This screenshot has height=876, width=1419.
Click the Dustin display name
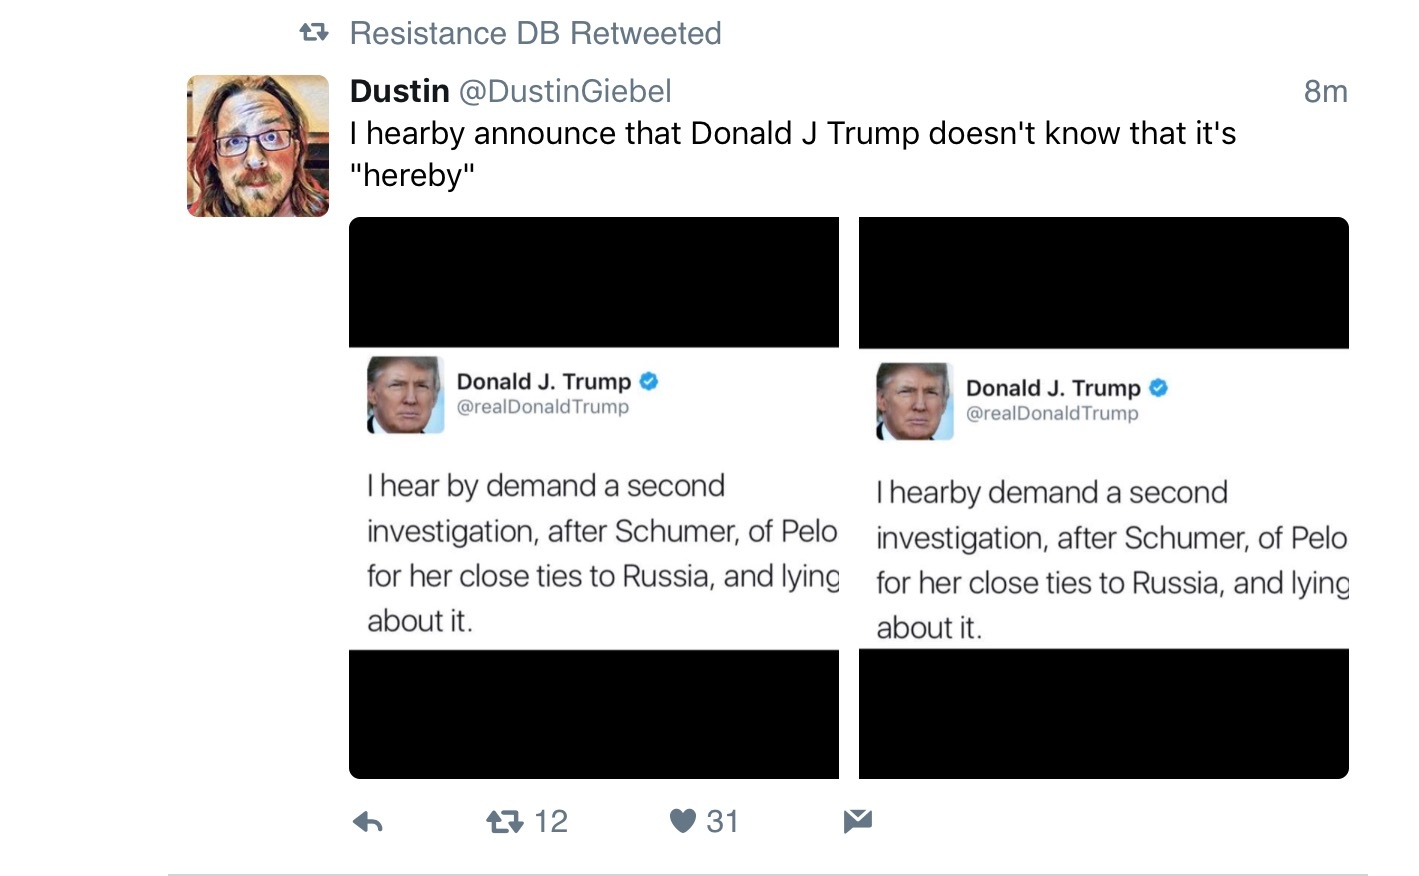coord(399,91)
